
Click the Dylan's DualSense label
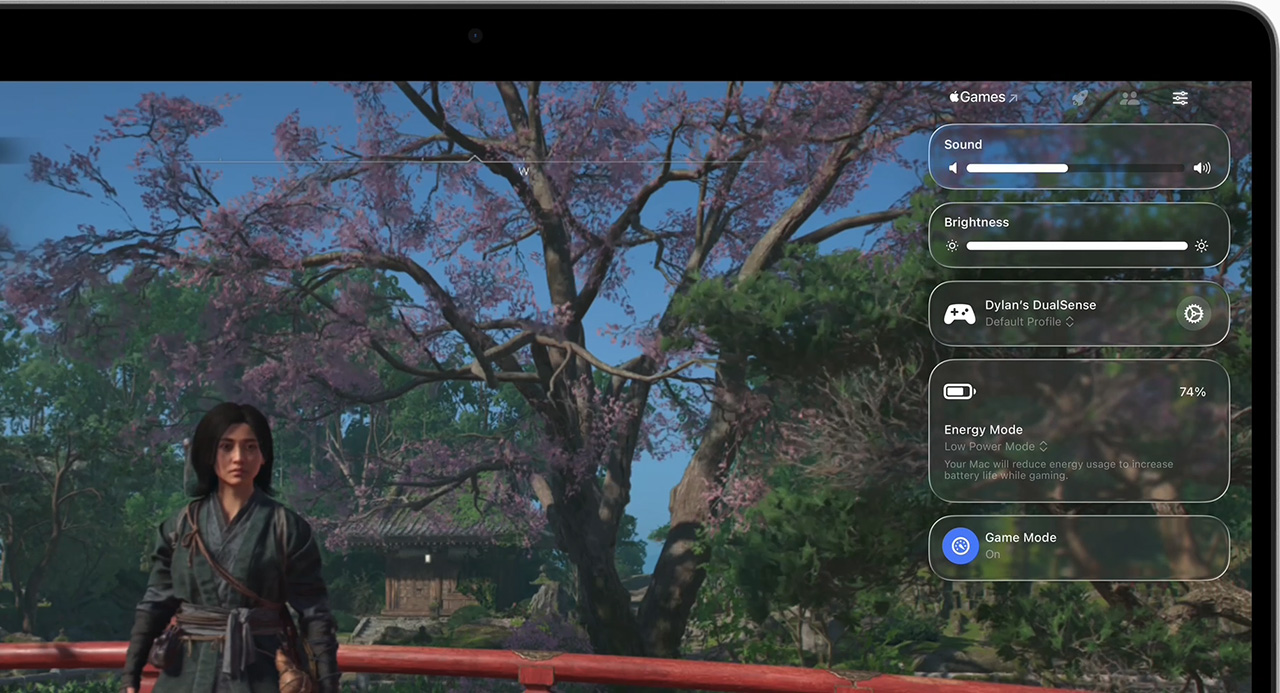pyautogui.click(x=1040, y=305)
